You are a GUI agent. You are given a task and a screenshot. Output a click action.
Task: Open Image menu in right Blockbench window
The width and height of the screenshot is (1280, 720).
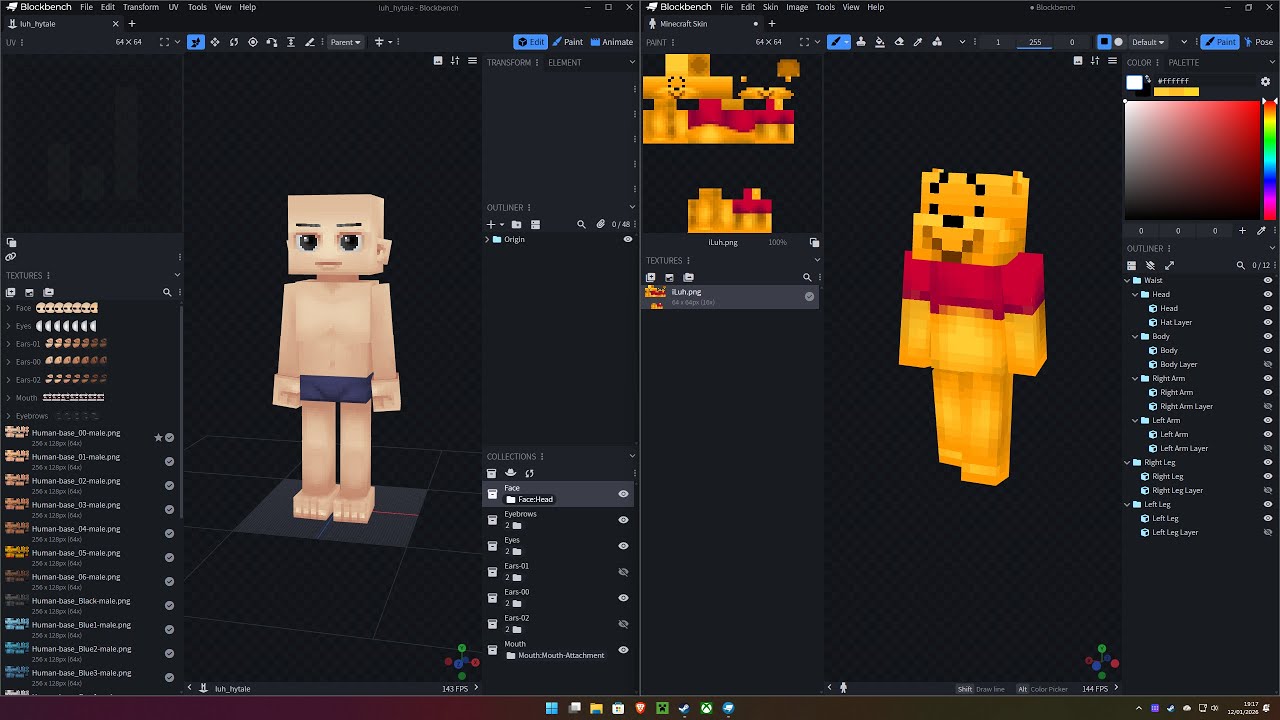click(x=797, y=7)
